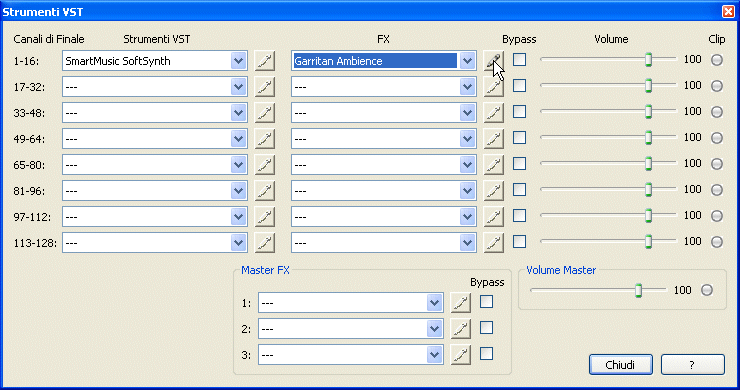Click edit pencil for channels 17-32 VST instrument
This screenshot has height=390, width=740.
pyautogui.click(x=265, y=87)
